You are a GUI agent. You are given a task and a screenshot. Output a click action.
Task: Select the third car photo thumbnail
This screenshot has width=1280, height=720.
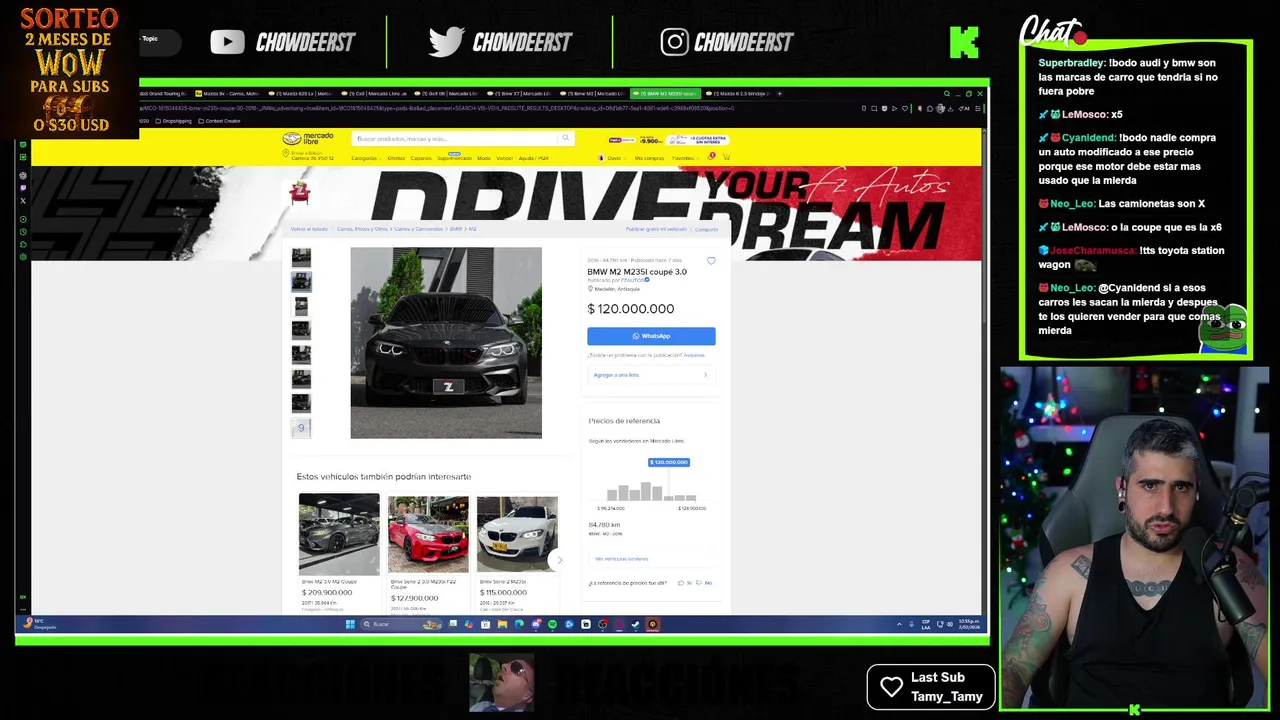click(301, 306)
